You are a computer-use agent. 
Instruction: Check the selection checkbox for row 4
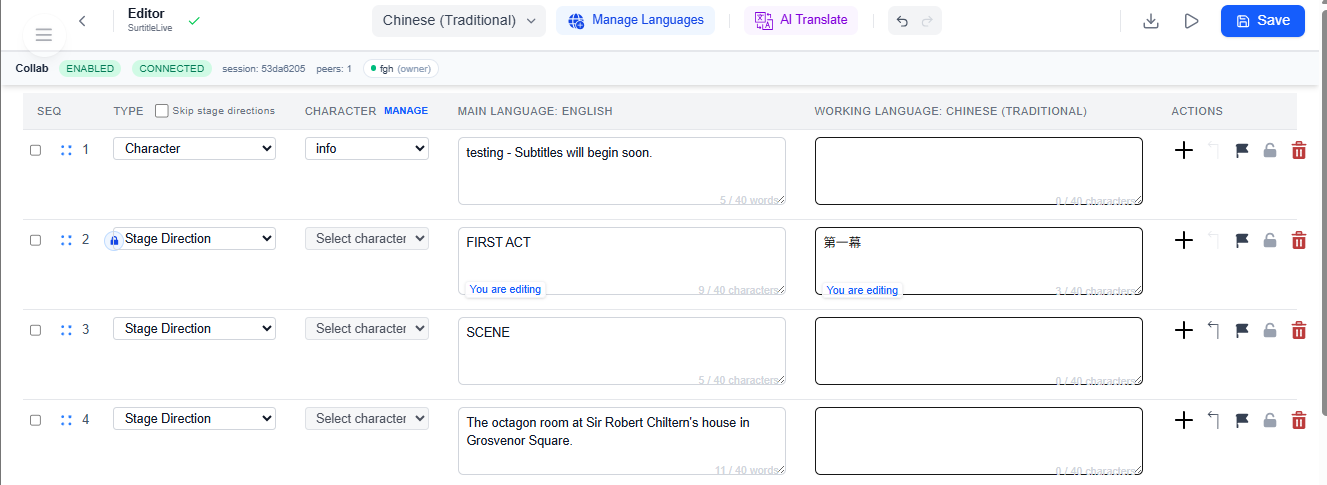36,420
